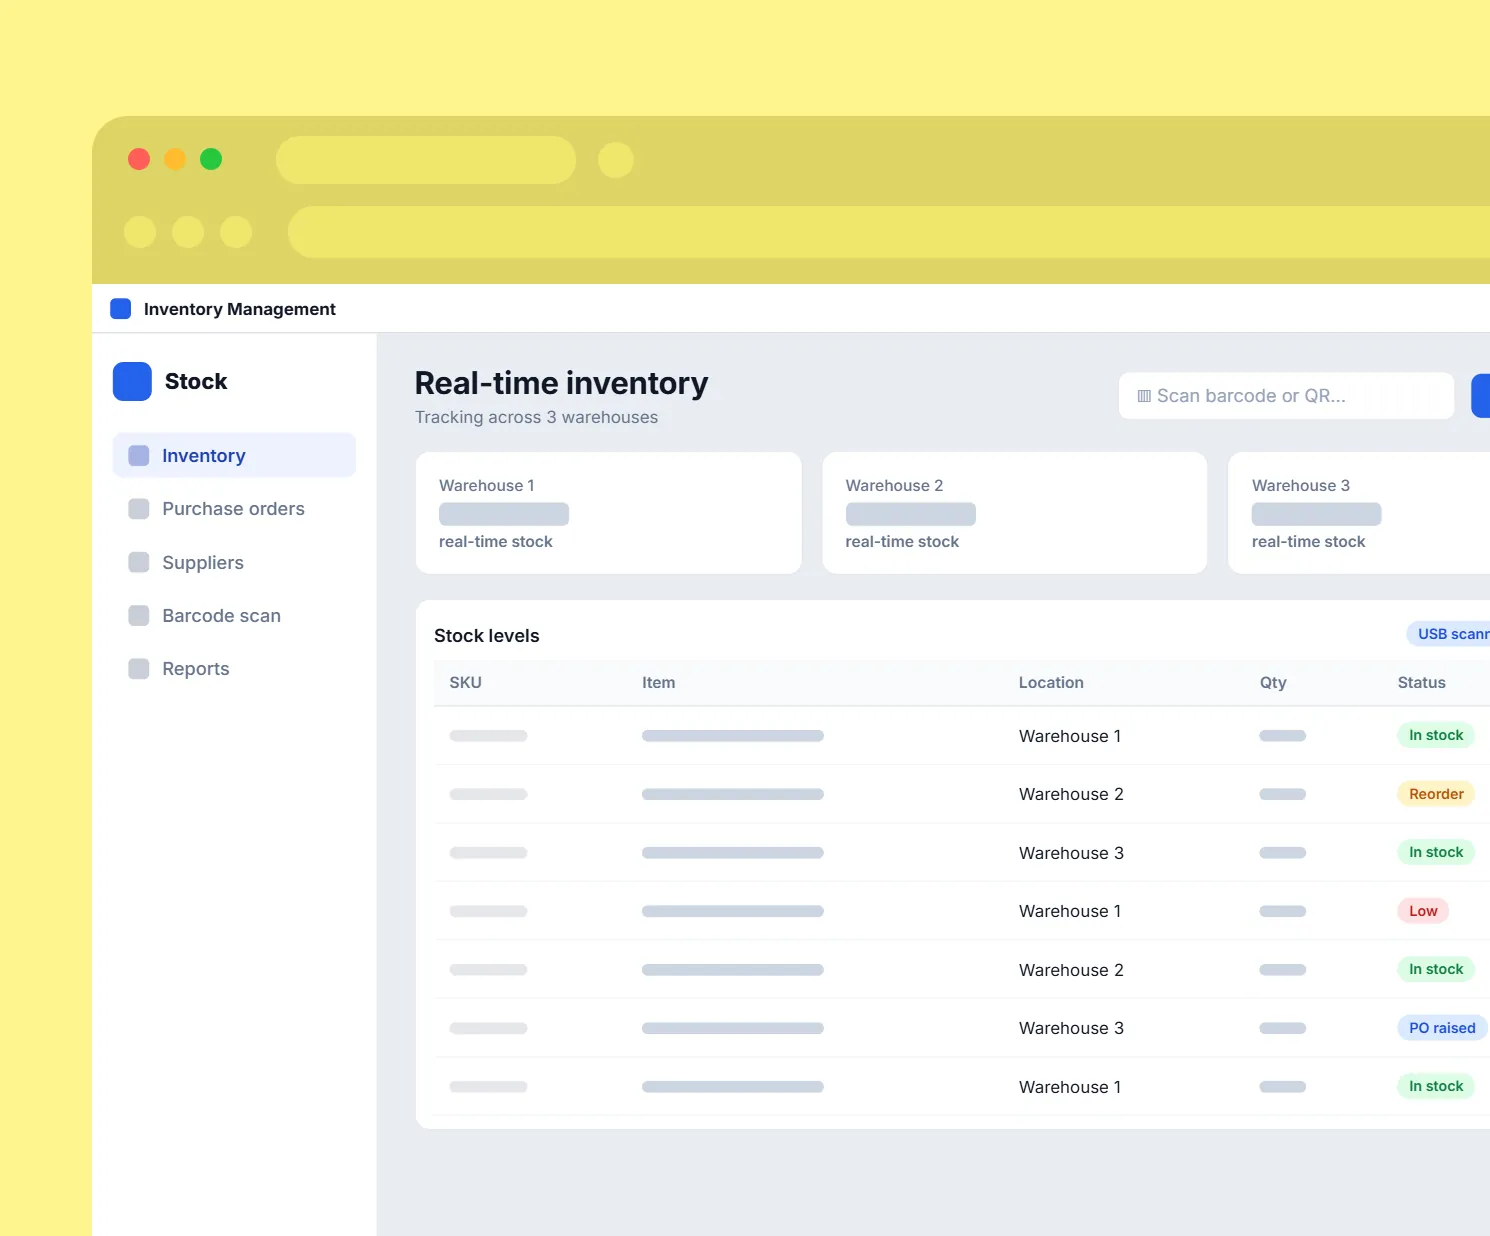Click the Reports sidebar icon
This screenshot has width=1490, height=1236.
[139, 668]
